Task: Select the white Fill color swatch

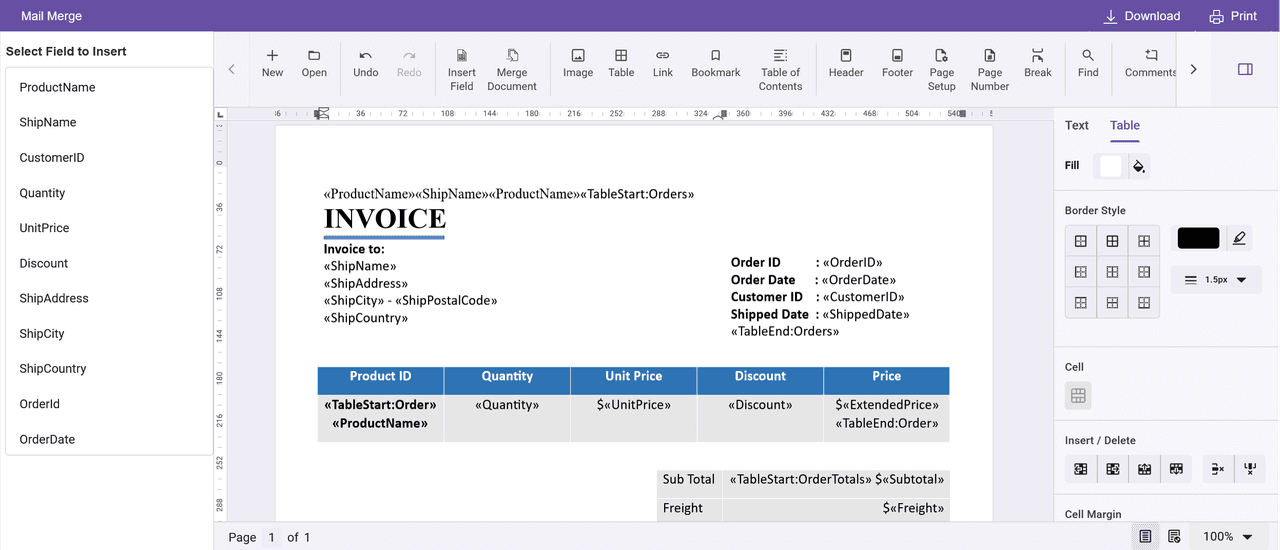Action: click(x=1111, y=166)
